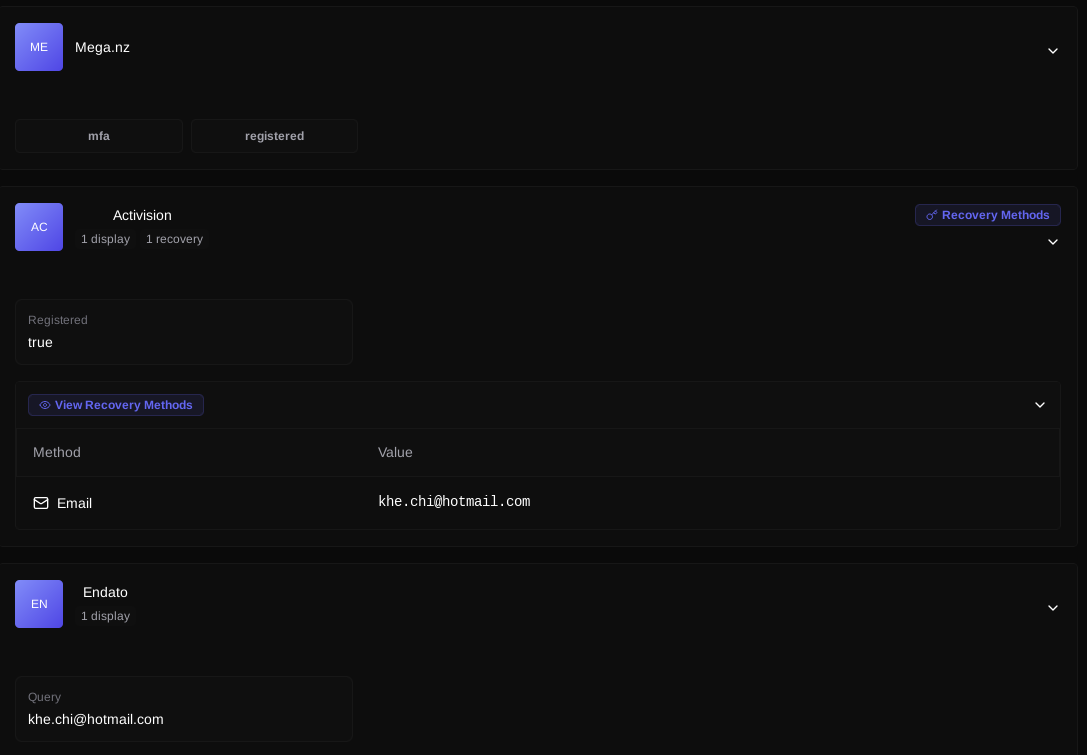Click the Endato Query field value
Screen dimensions: 1087x755
96,720
